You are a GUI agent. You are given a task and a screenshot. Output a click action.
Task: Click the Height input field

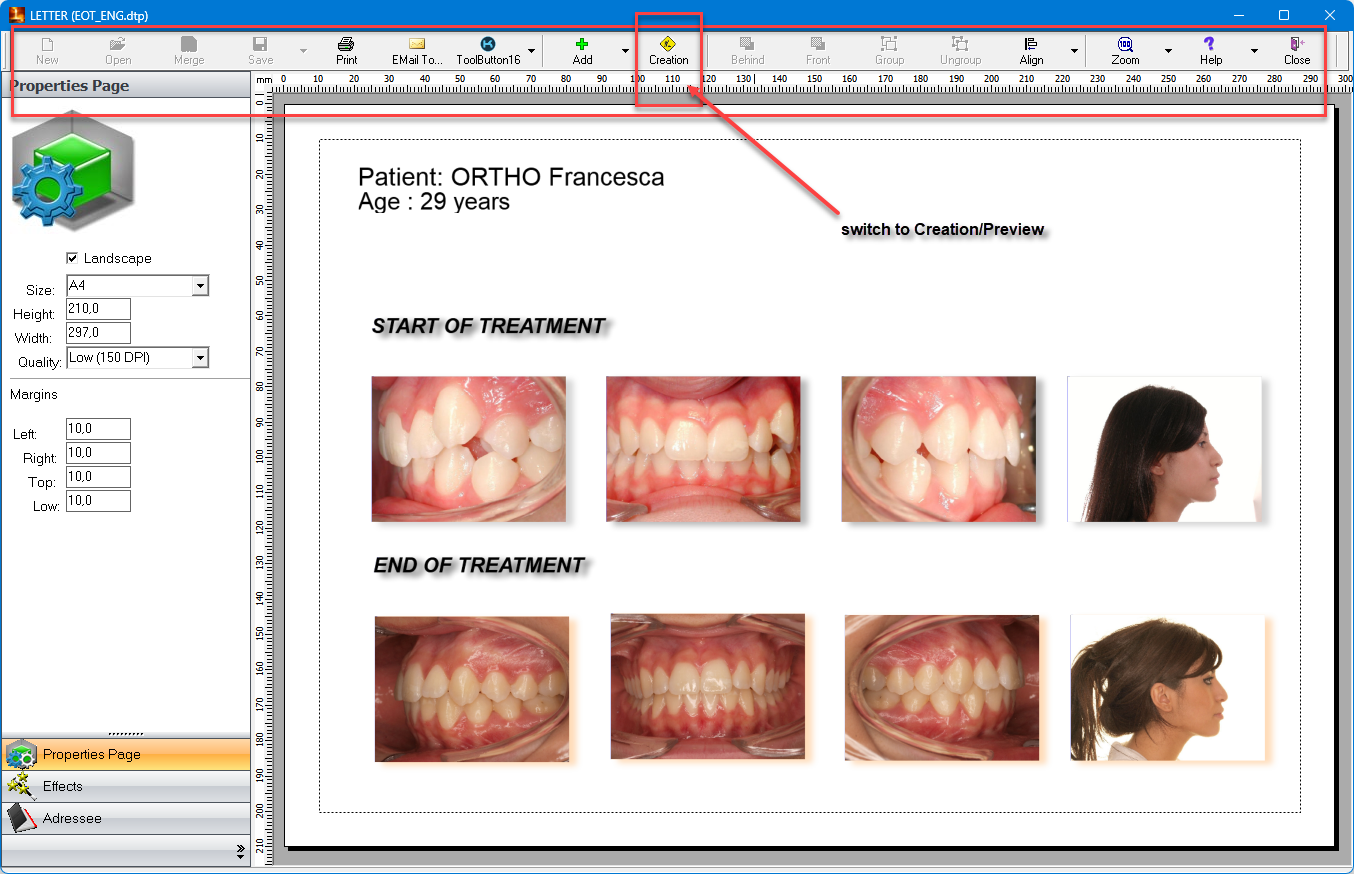coord(98,310)
